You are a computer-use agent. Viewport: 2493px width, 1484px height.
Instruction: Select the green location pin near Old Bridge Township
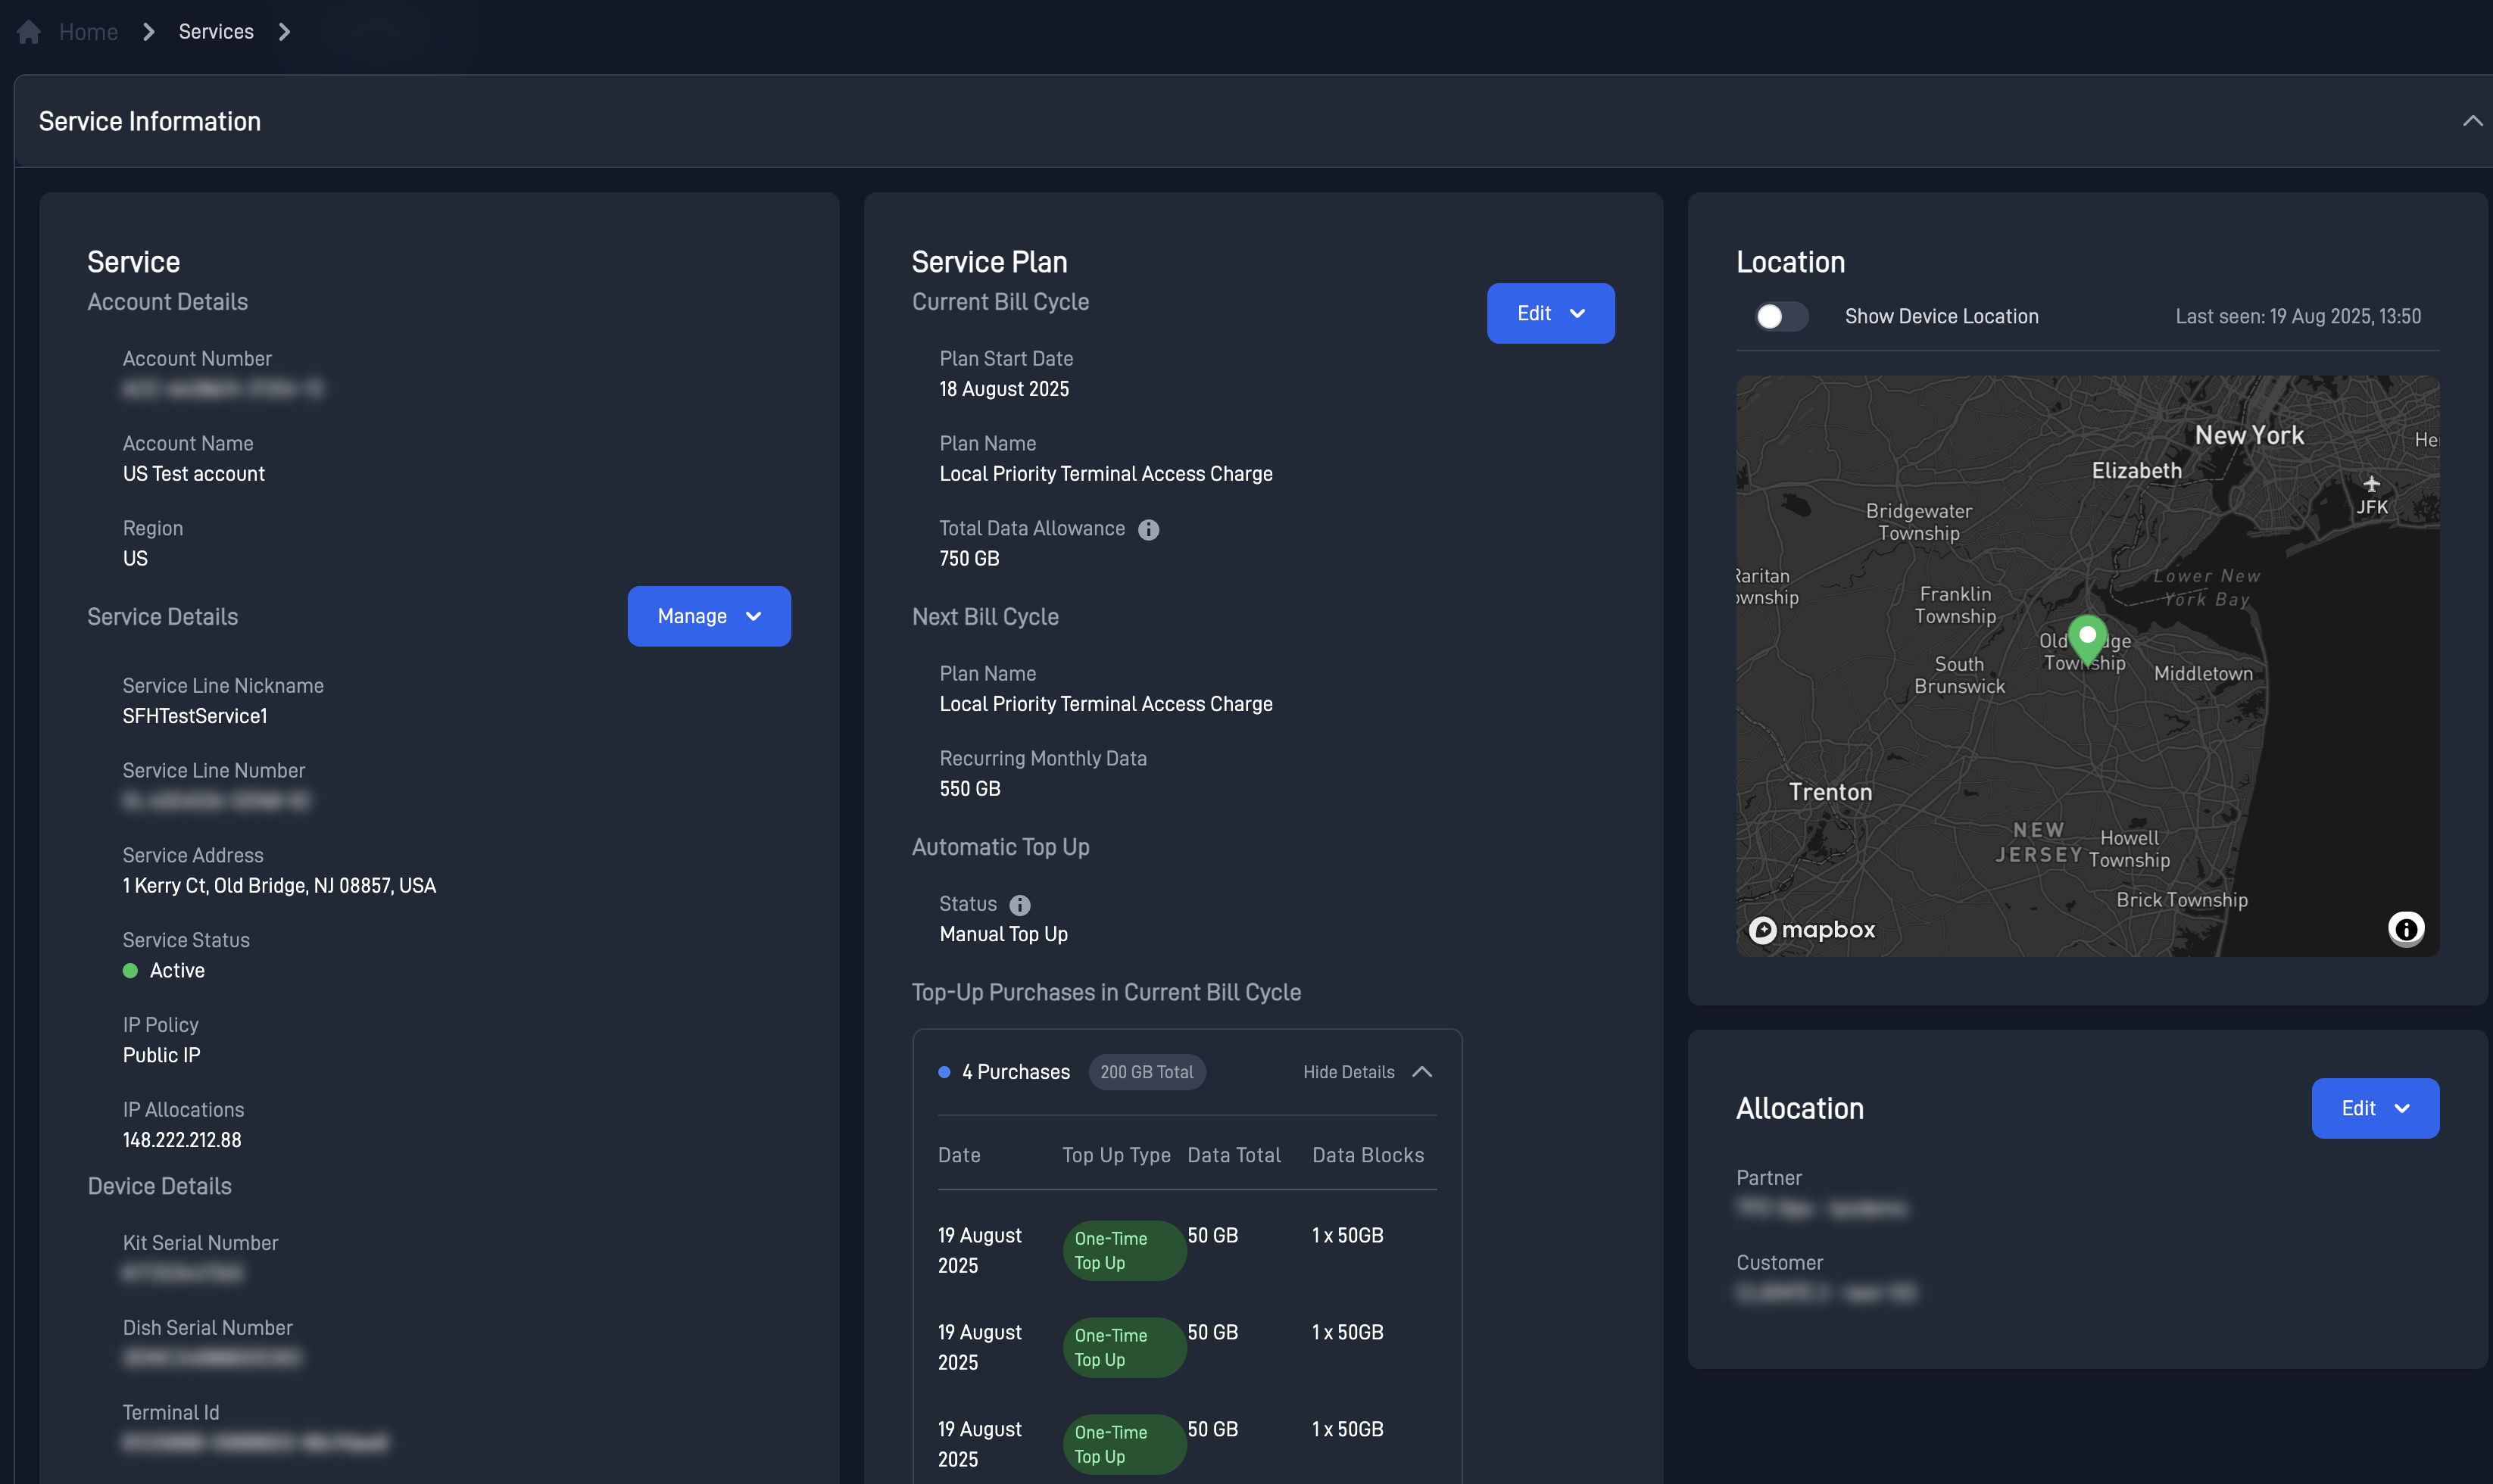[x=2087, y=637]
